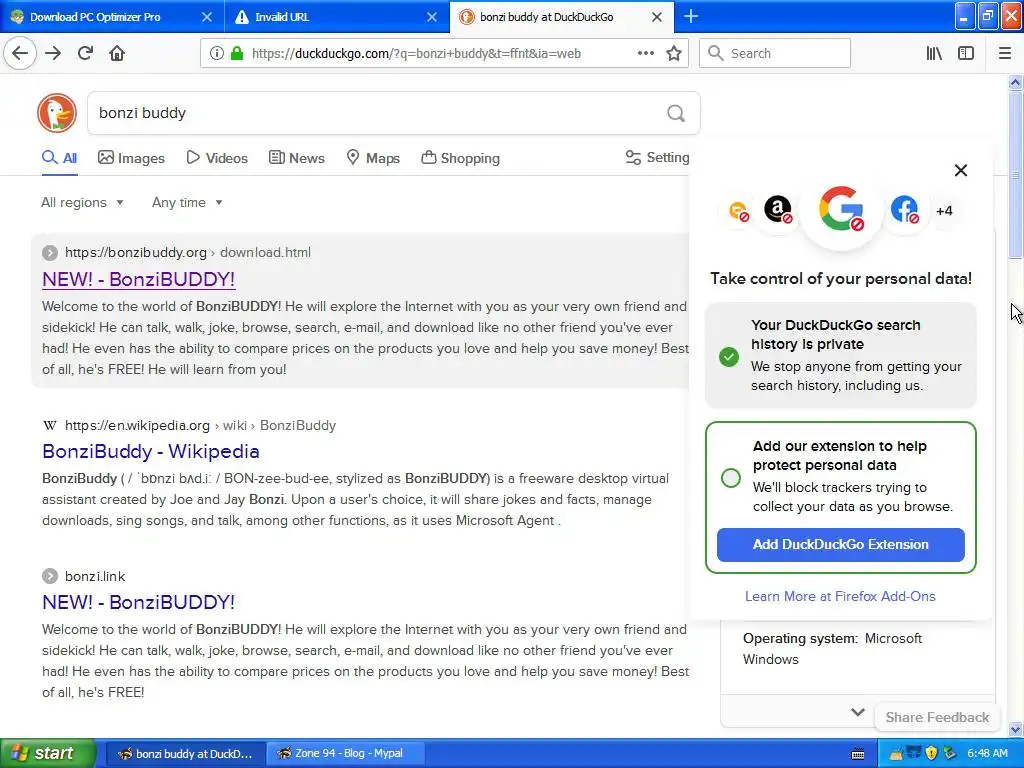This screenshot has height=768, width=1024.
Task: Open the bonzibuddy.org NEW! - BonziBUDDY! result
Action: (138, 280)
